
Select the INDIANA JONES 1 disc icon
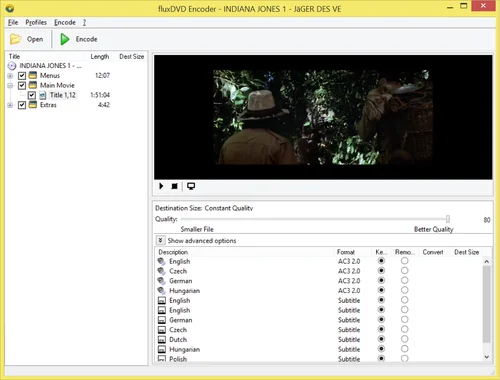tap(12, 66)
